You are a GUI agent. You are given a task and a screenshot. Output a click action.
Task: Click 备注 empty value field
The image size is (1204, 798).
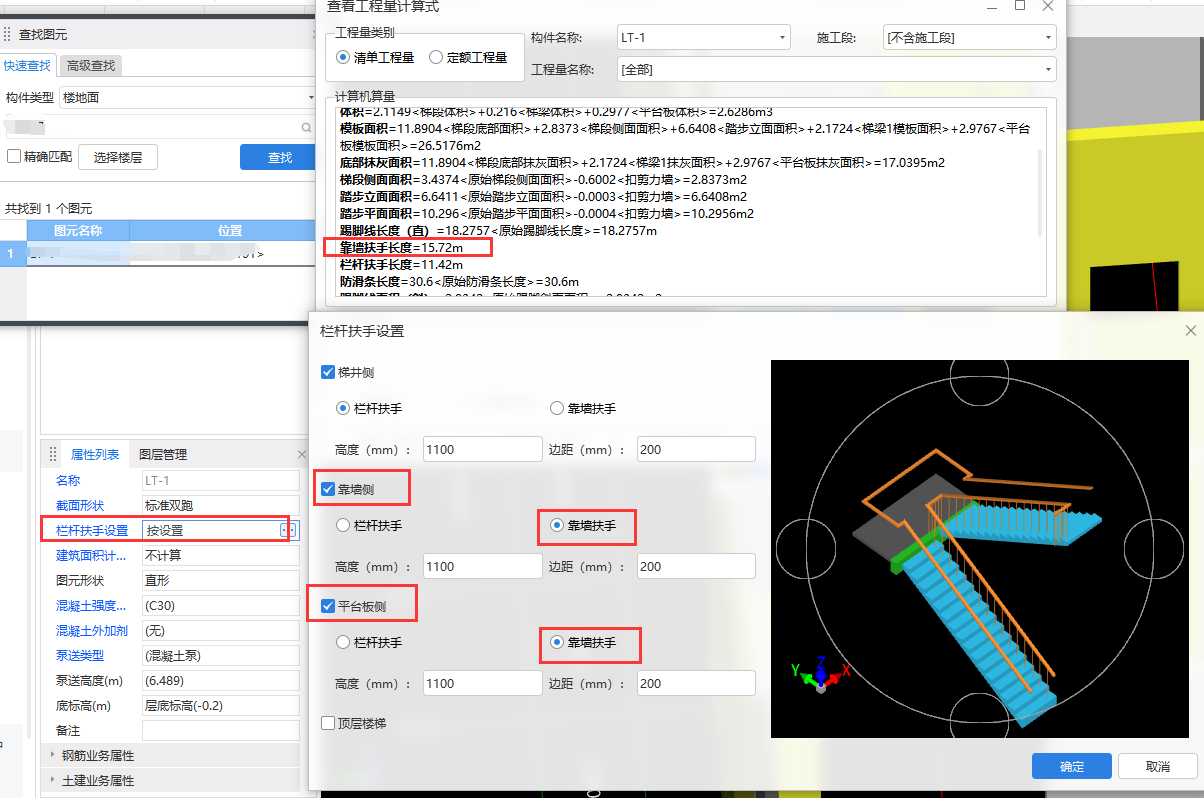(x=220, y=730)
